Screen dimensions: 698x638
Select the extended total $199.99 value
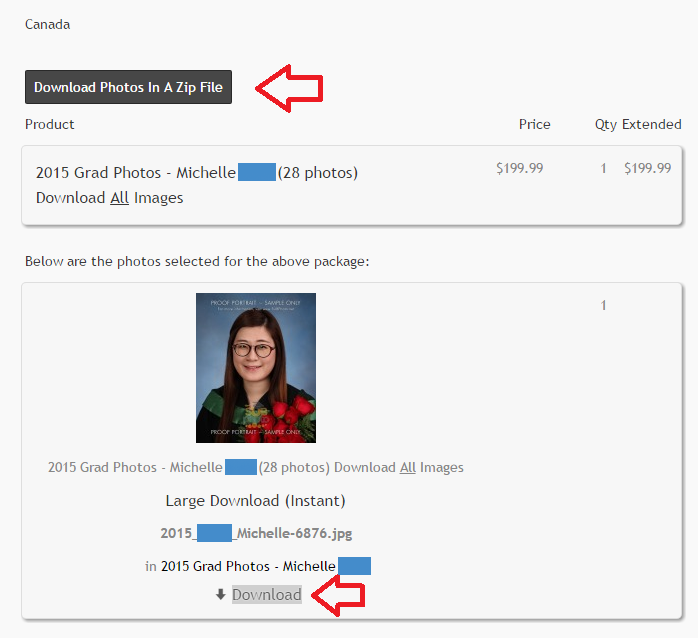tap(647, 168)
